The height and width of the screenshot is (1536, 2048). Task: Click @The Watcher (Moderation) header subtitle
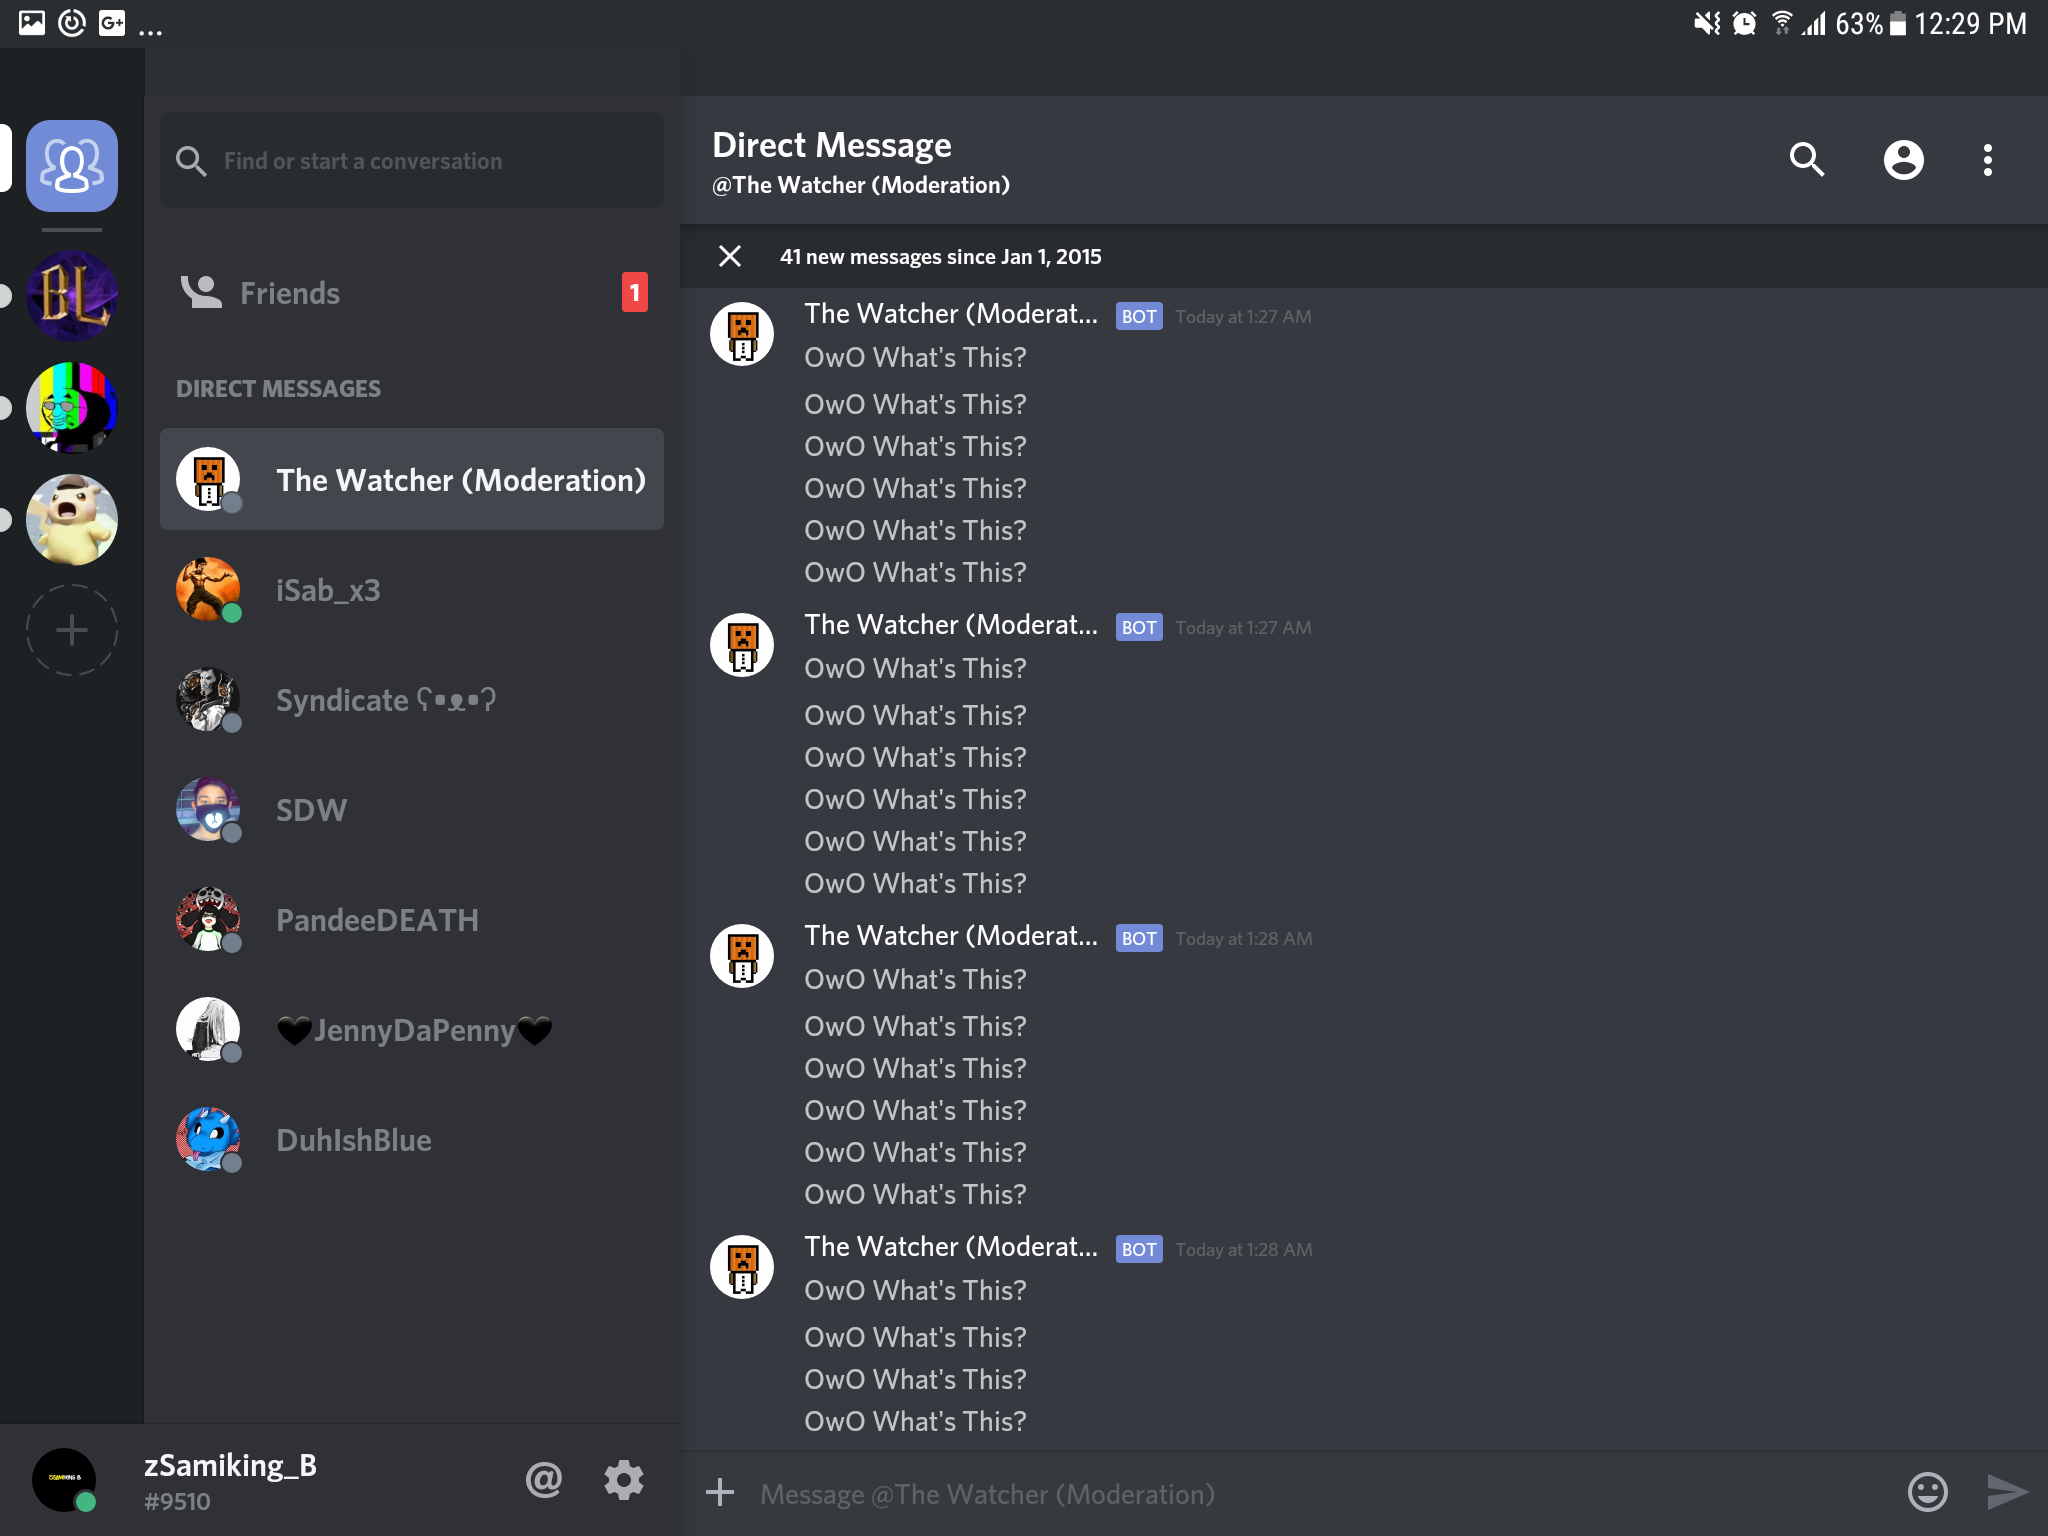click(x=861, y=185)
